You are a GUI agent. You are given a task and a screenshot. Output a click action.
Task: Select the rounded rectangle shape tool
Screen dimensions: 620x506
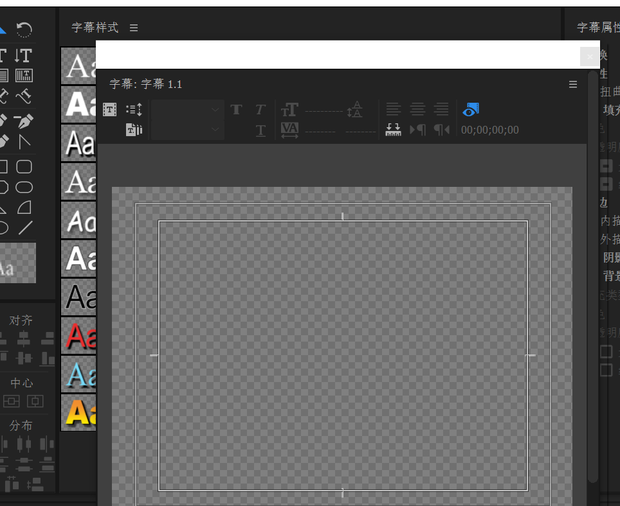click(24, 167)
